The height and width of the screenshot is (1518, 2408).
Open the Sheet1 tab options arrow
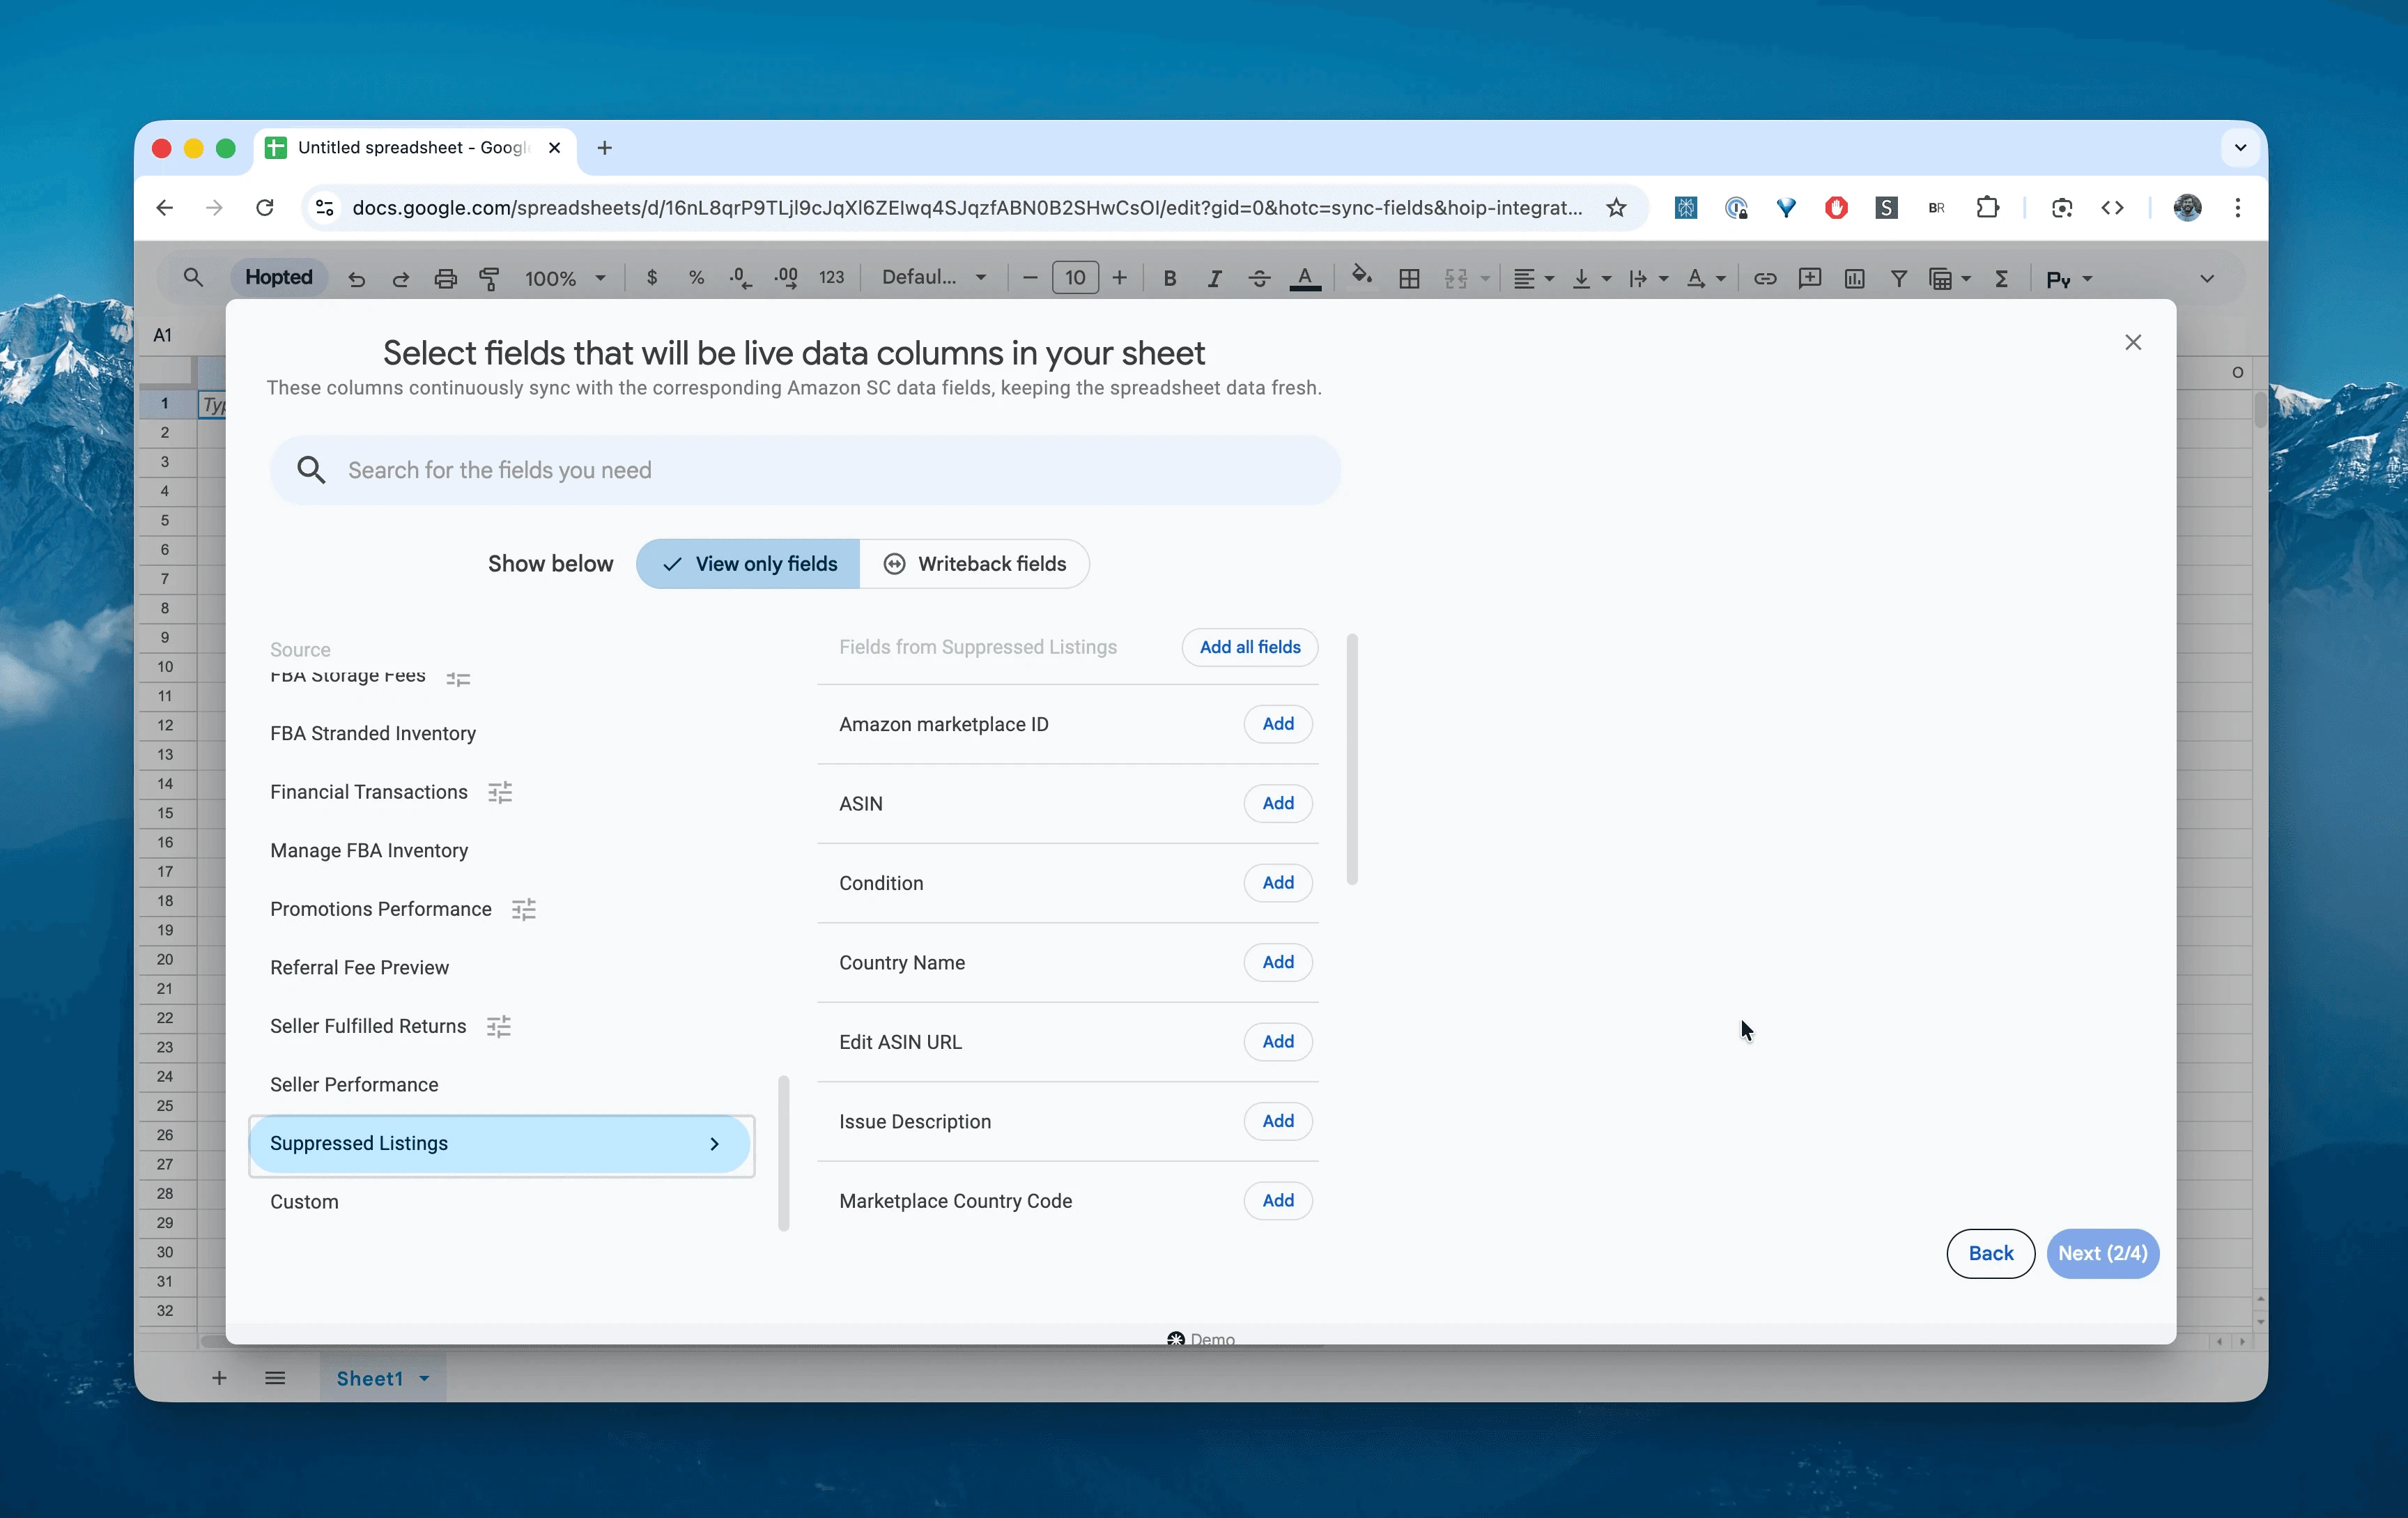click(425, 1378)
